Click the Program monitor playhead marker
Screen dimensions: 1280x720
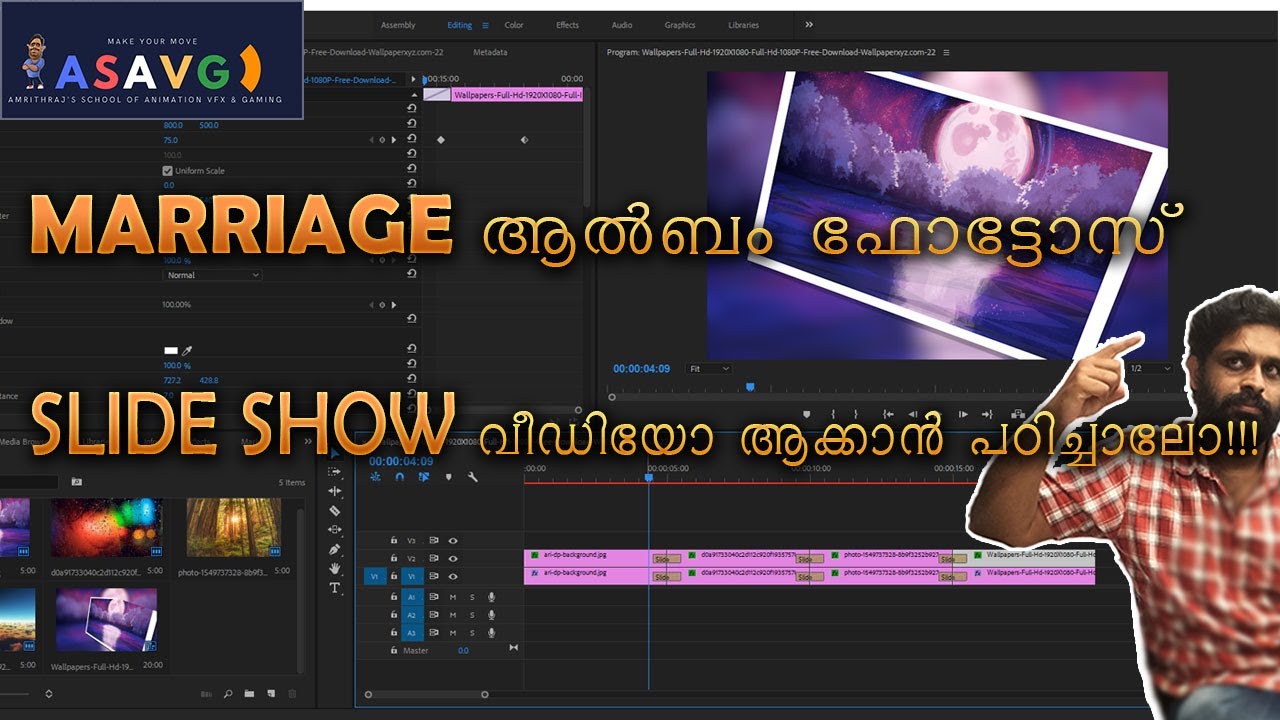750,387
